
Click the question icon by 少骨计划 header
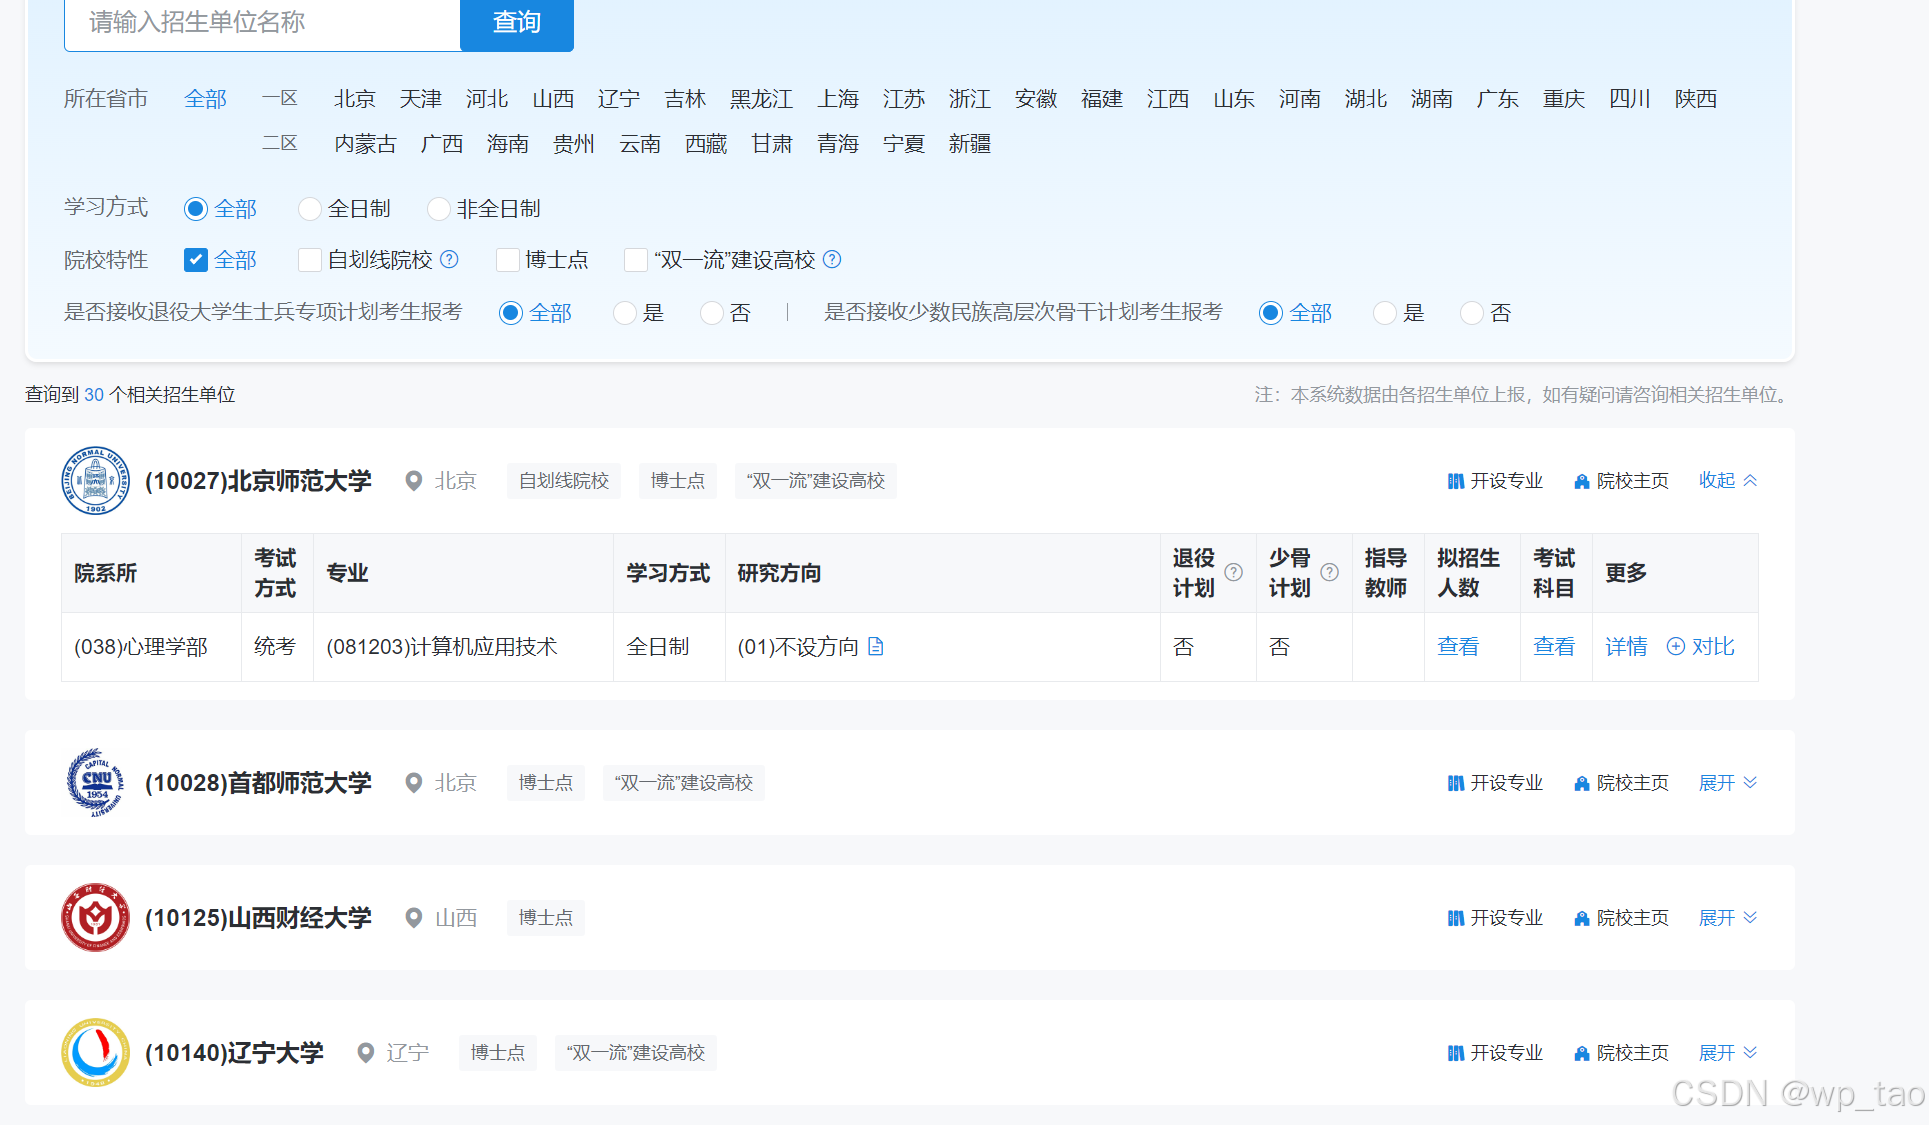coord(1330,573)
